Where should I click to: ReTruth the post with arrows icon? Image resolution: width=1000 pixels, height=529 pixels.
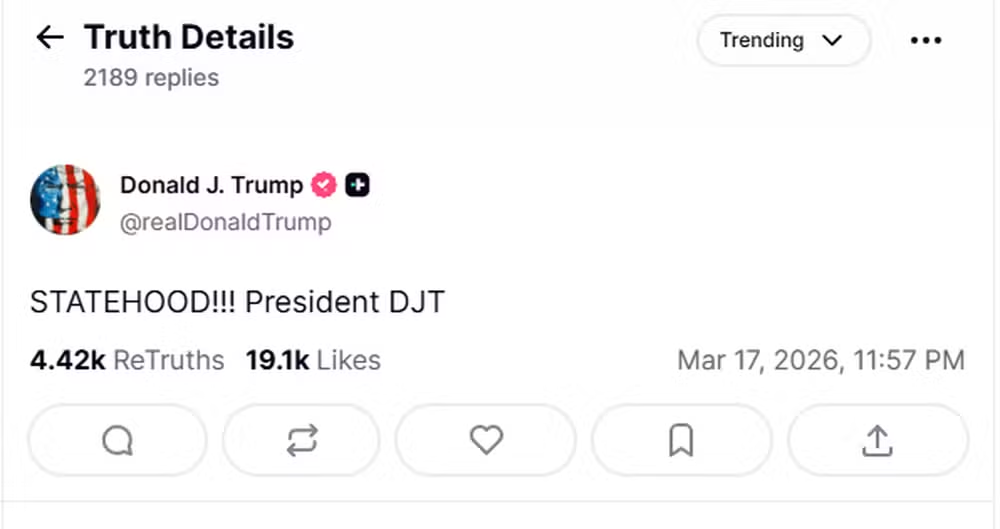point(302,440)
